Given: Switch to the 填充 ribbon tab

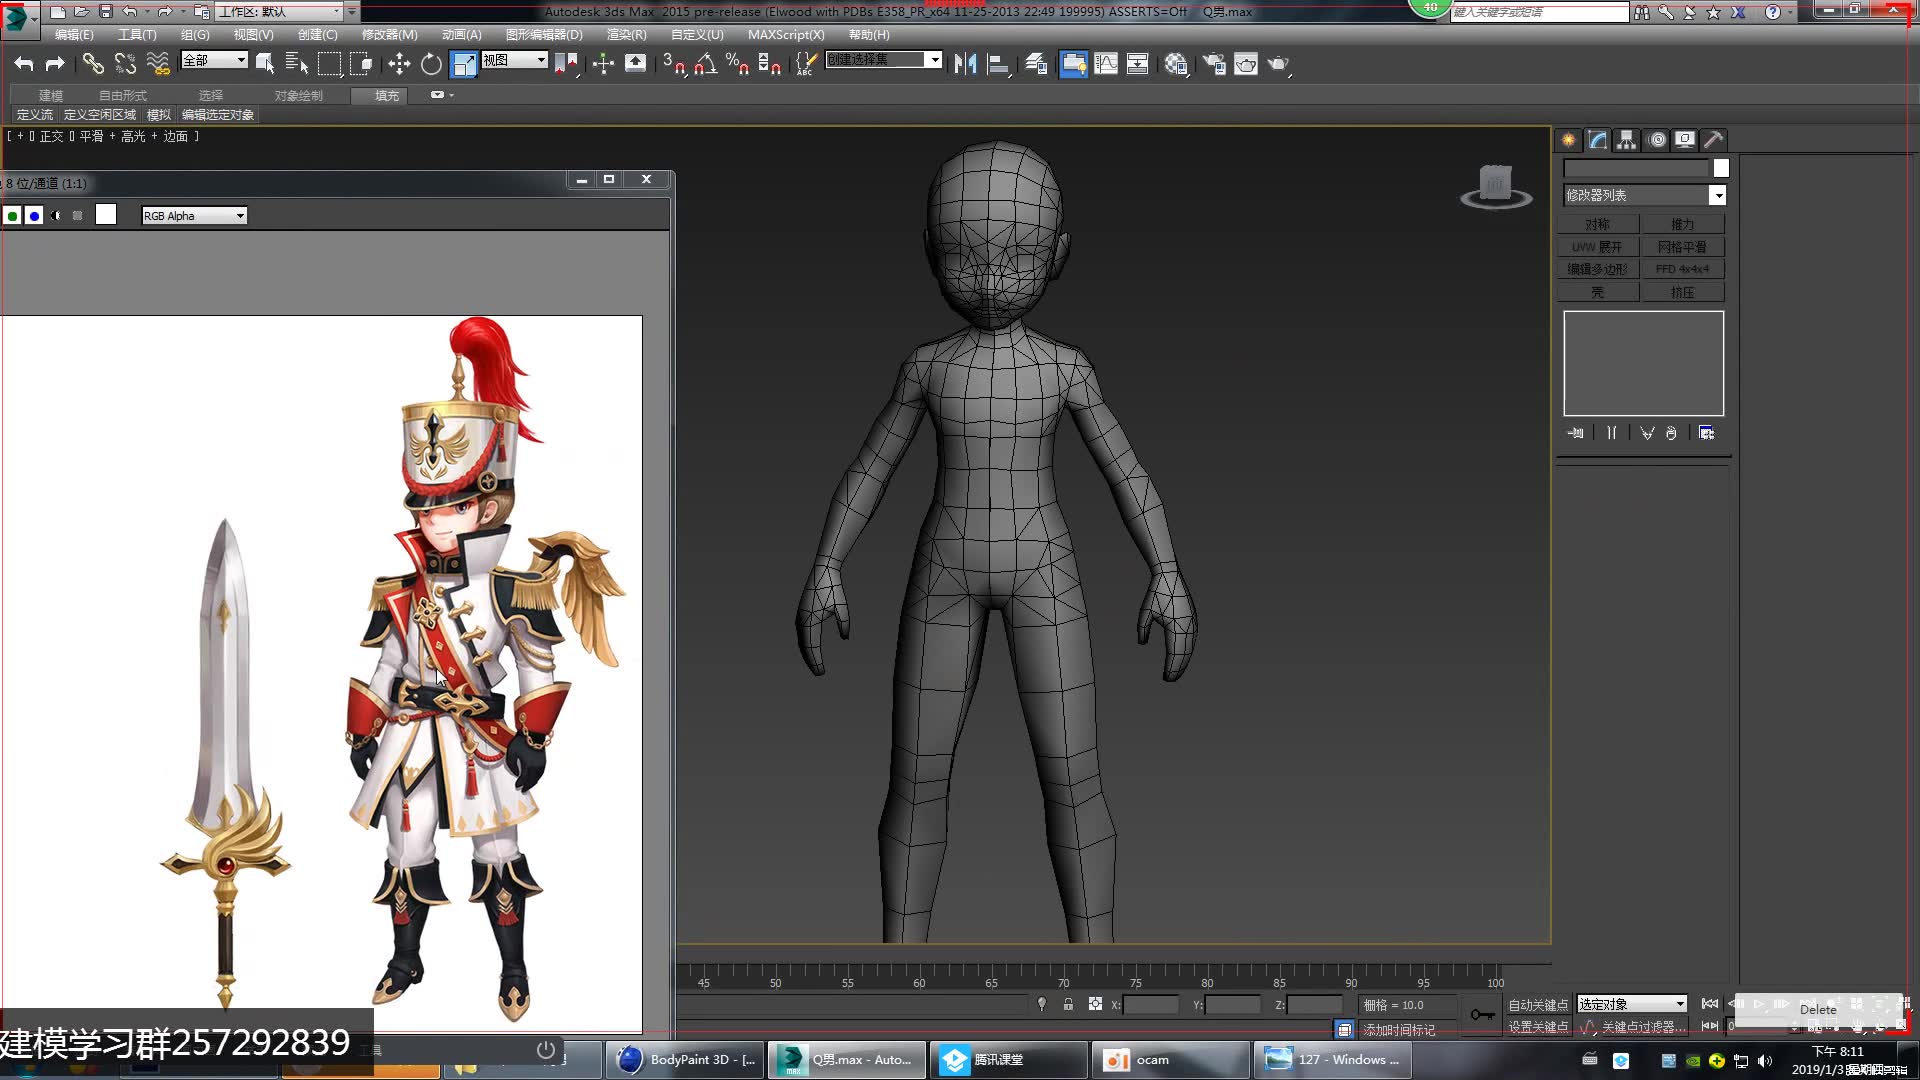Looking at the screenshot, I should pyautogui.click(x=386, y=95).
